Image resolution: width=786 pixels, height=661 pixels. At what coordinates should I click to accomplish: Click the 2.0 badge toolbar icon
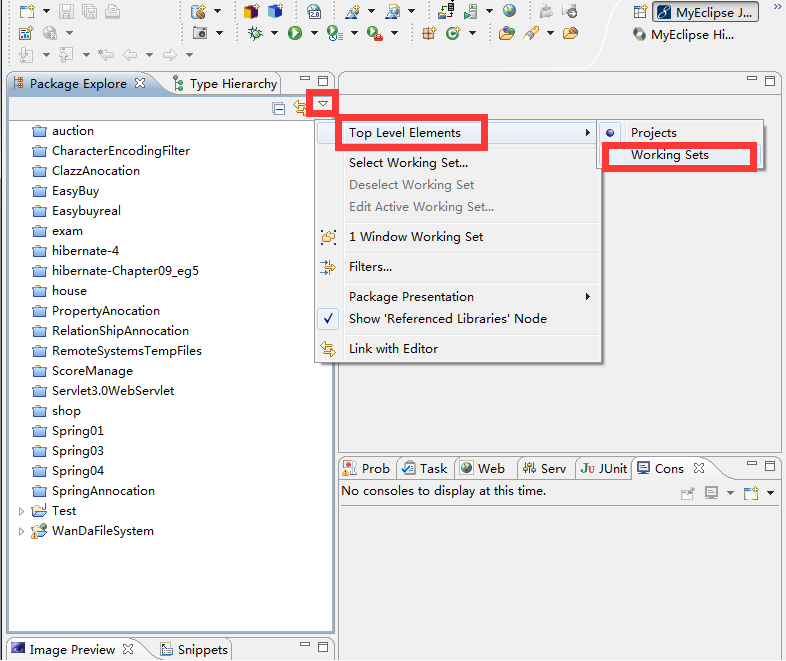314,11
